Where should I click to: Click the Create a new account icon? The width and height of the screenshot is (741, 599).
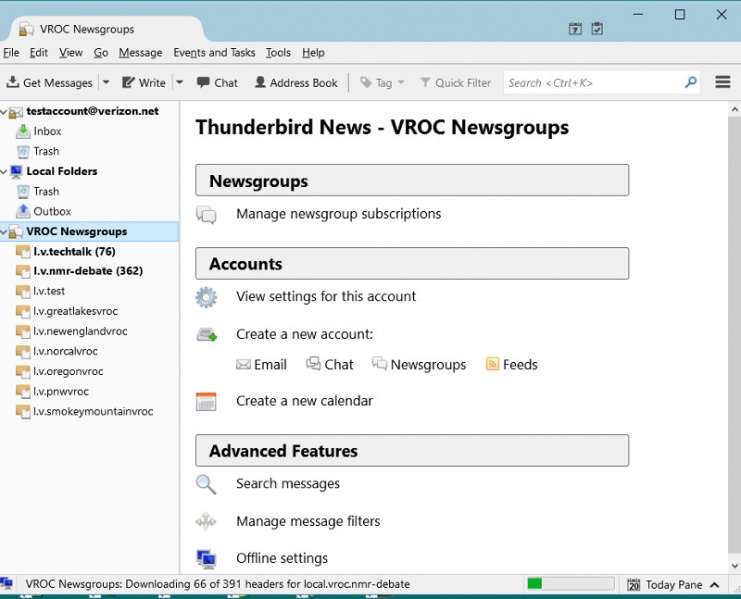coord(207,335)
